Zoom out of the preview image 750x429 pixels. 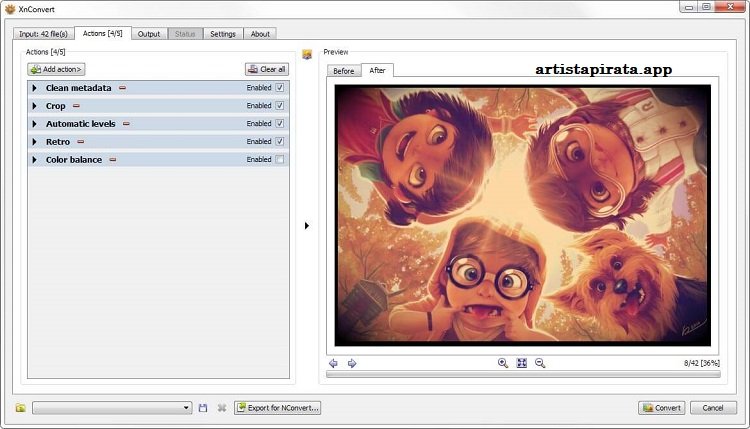[x=540, y=363]
